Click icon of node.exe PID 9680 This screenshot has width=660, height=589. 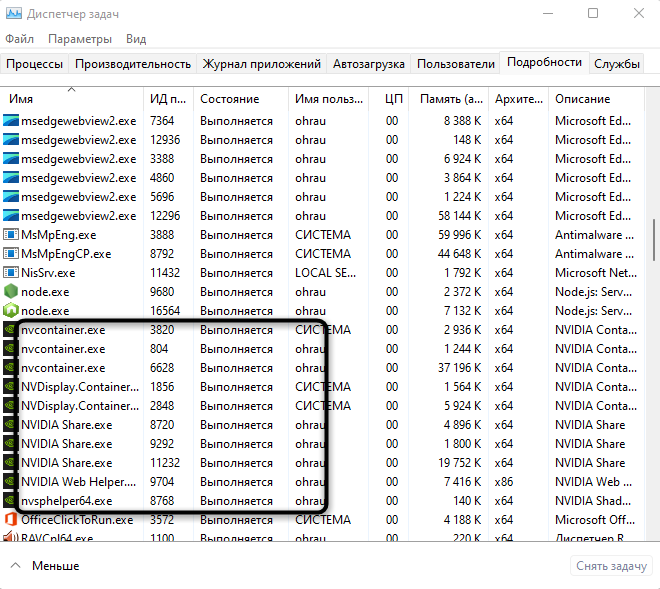point(11,291)
